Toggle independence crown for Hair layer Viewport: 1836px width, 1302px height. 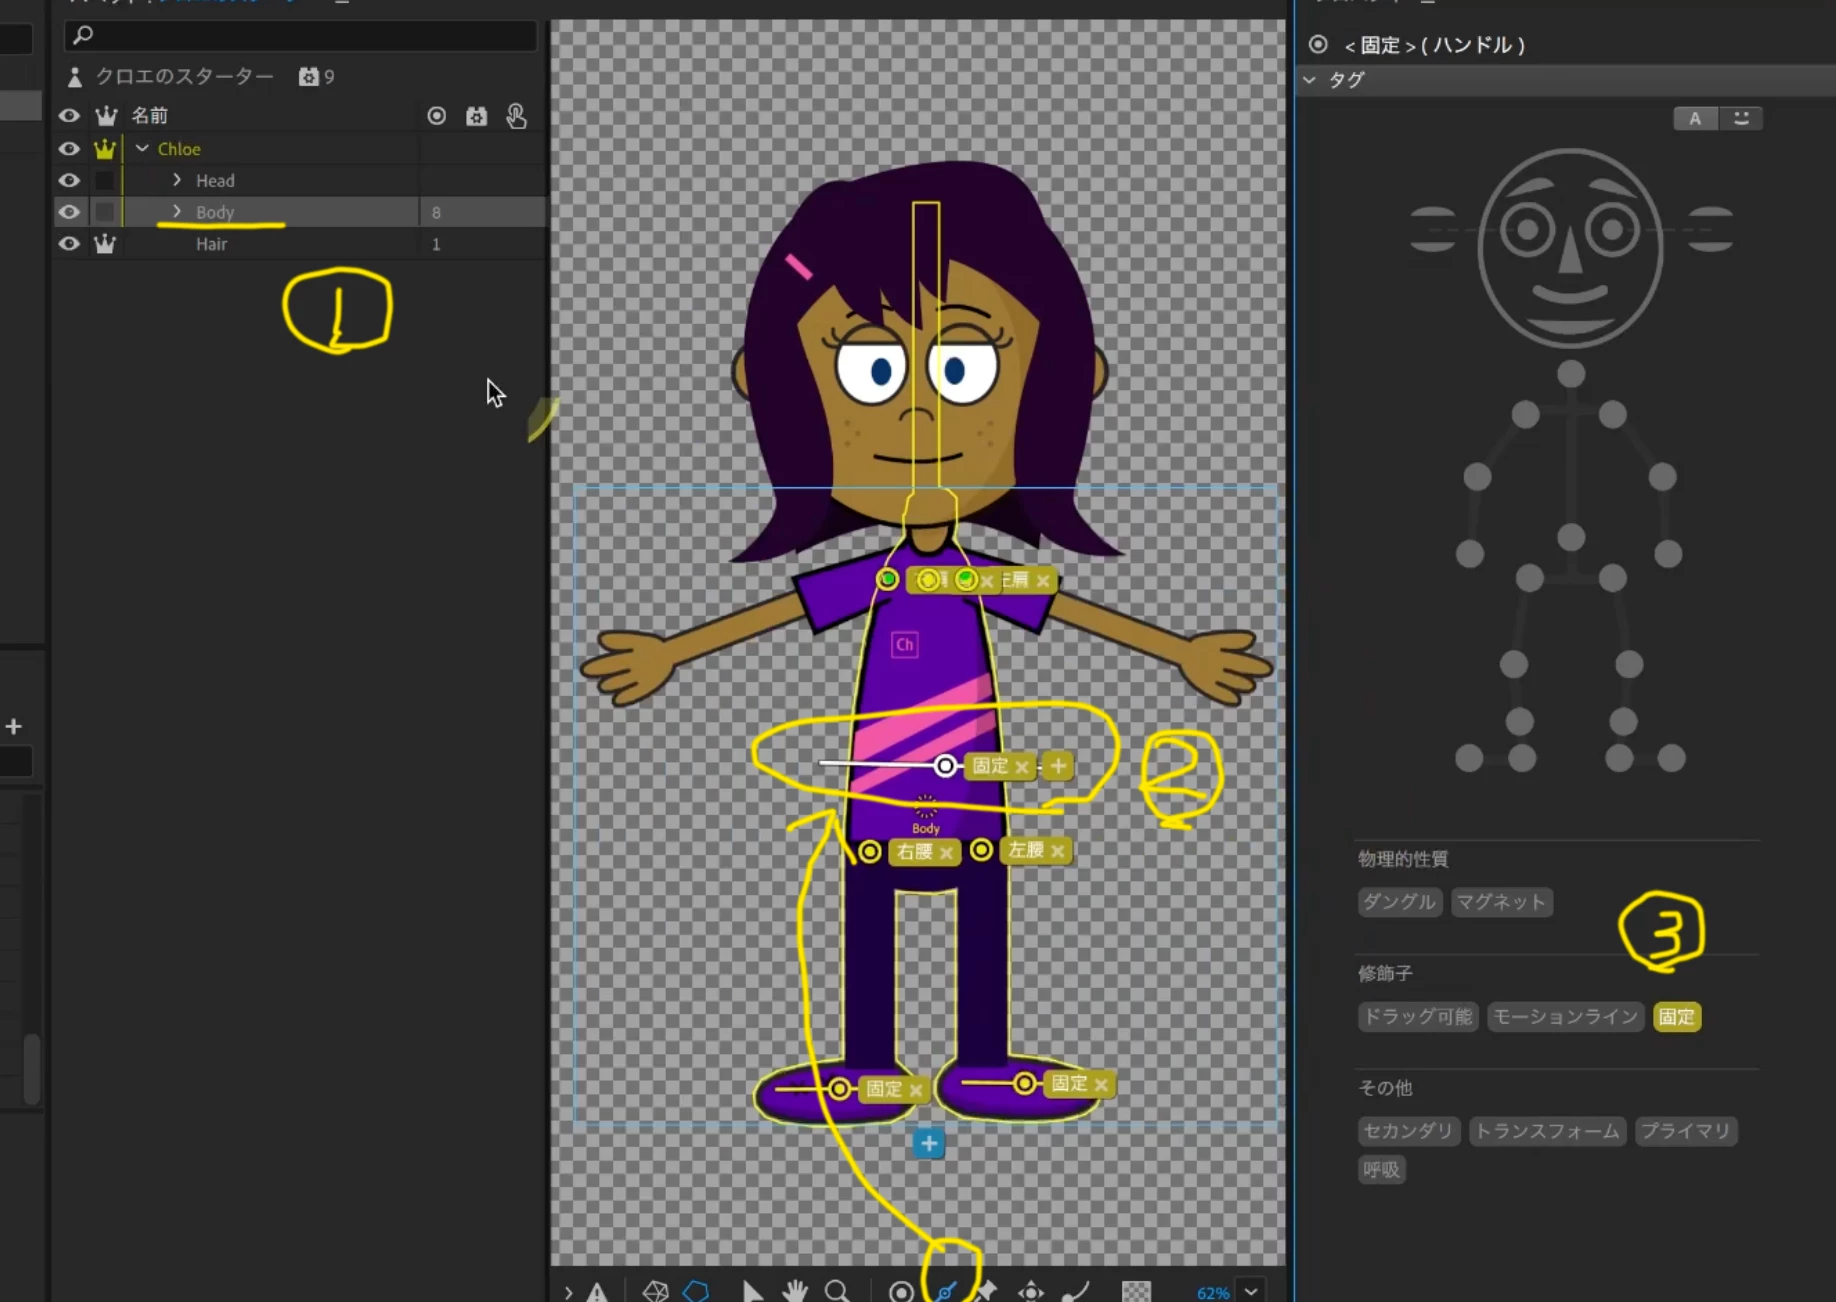[105, 244]
